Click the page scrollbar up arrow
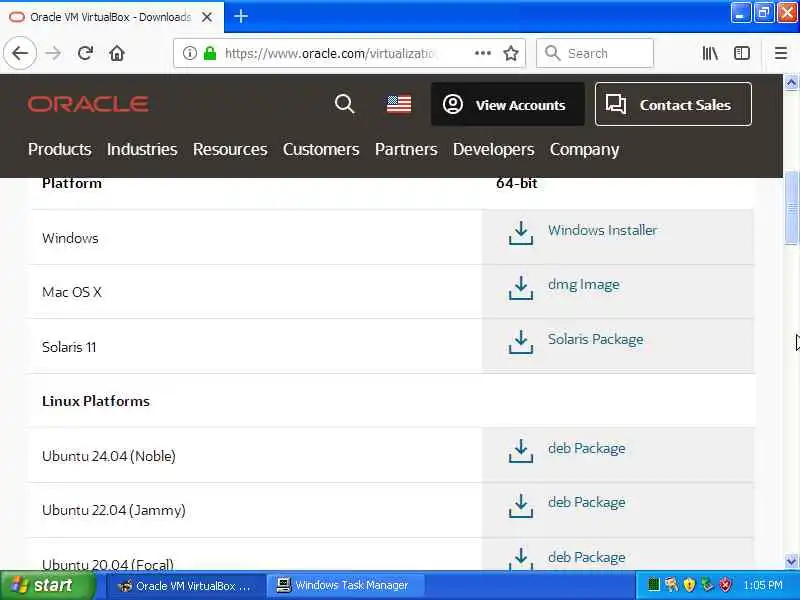This screenshot has height=600, width=800. [791, 82]
